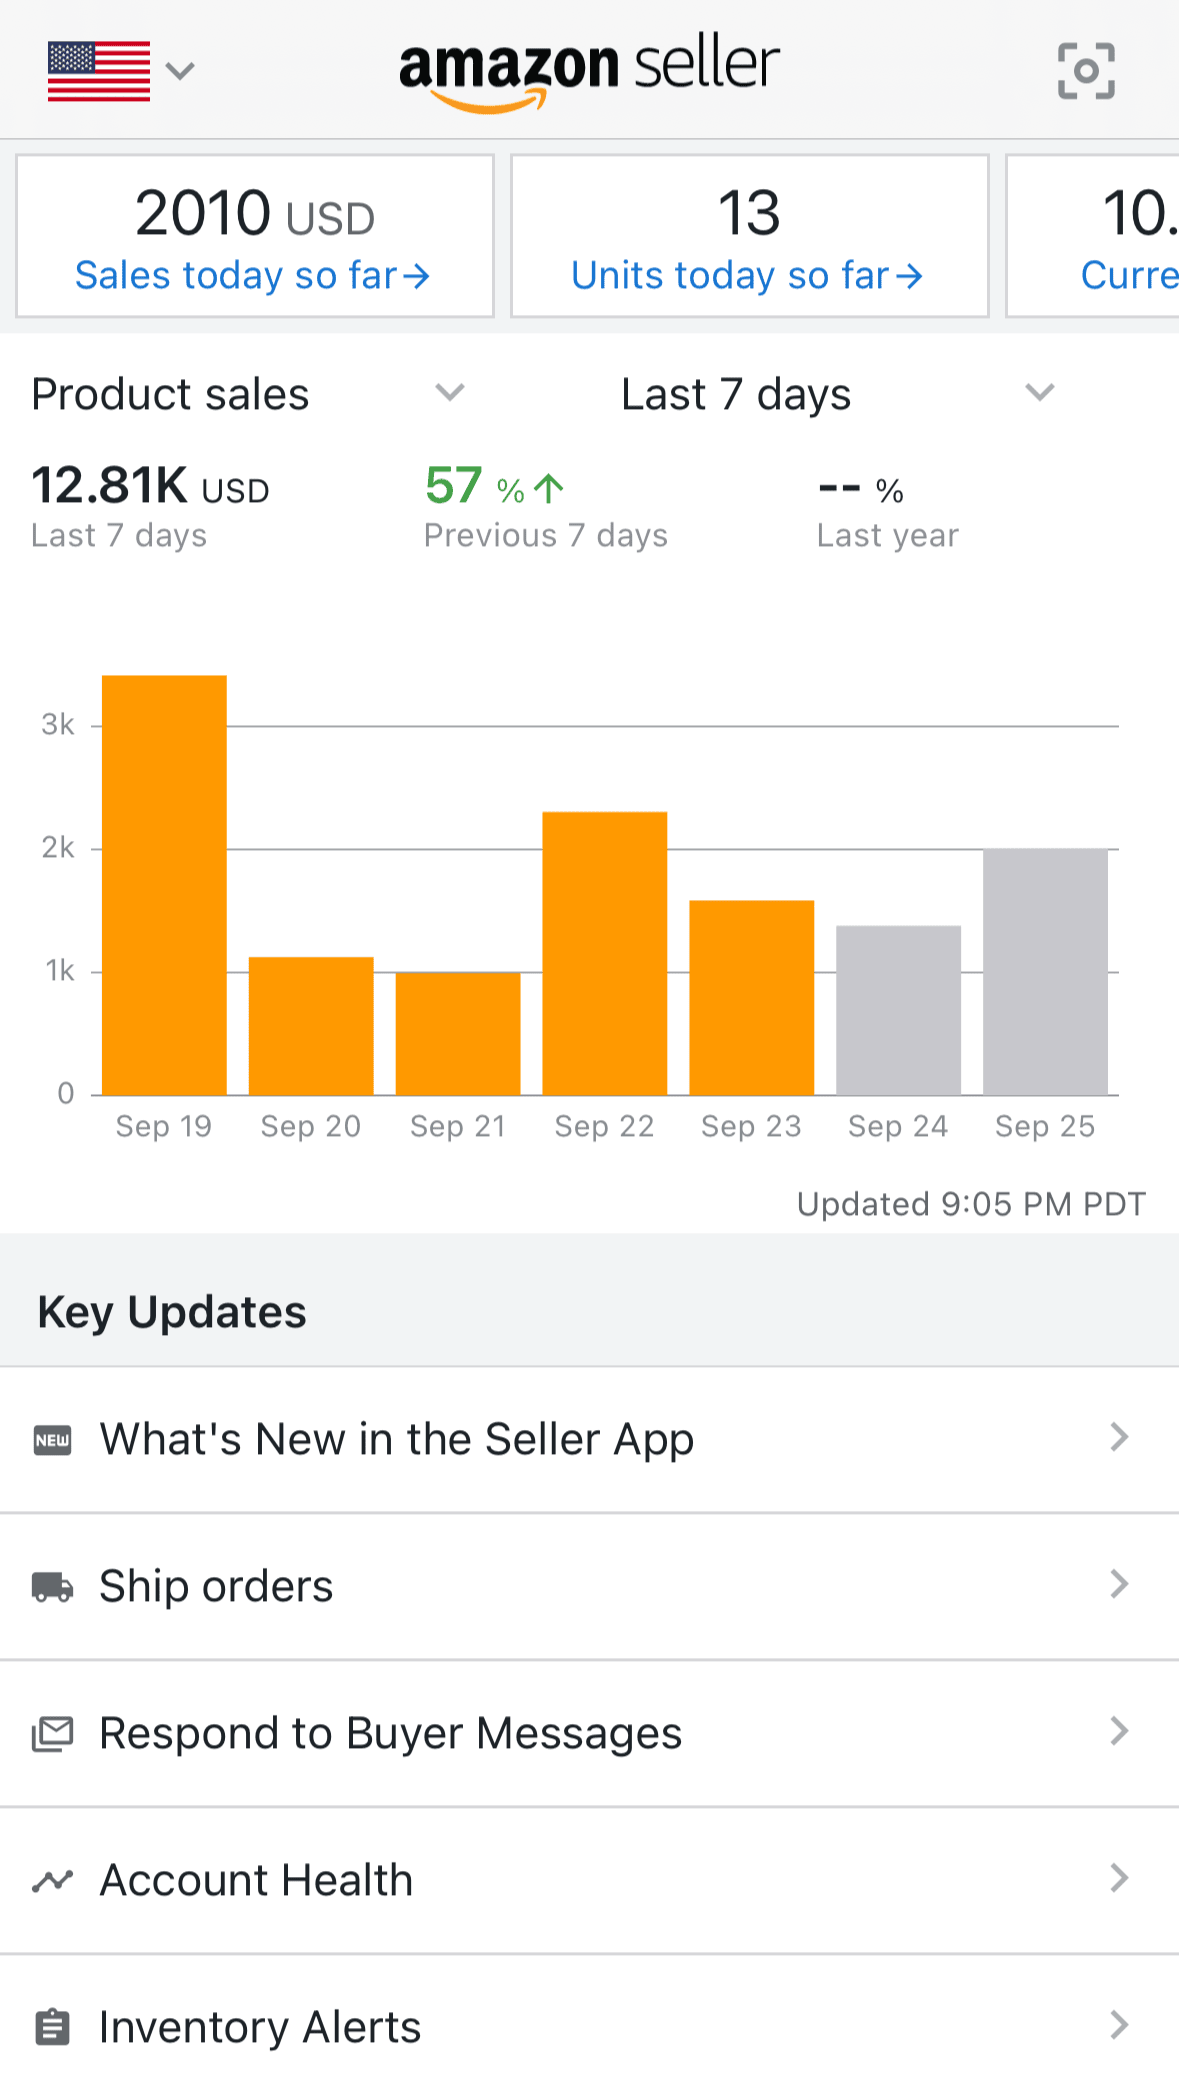Screen dimensions: 1179x2095
Task: Tap the Inventory Alerts clipboard icon
Action: coord(53,2028)
